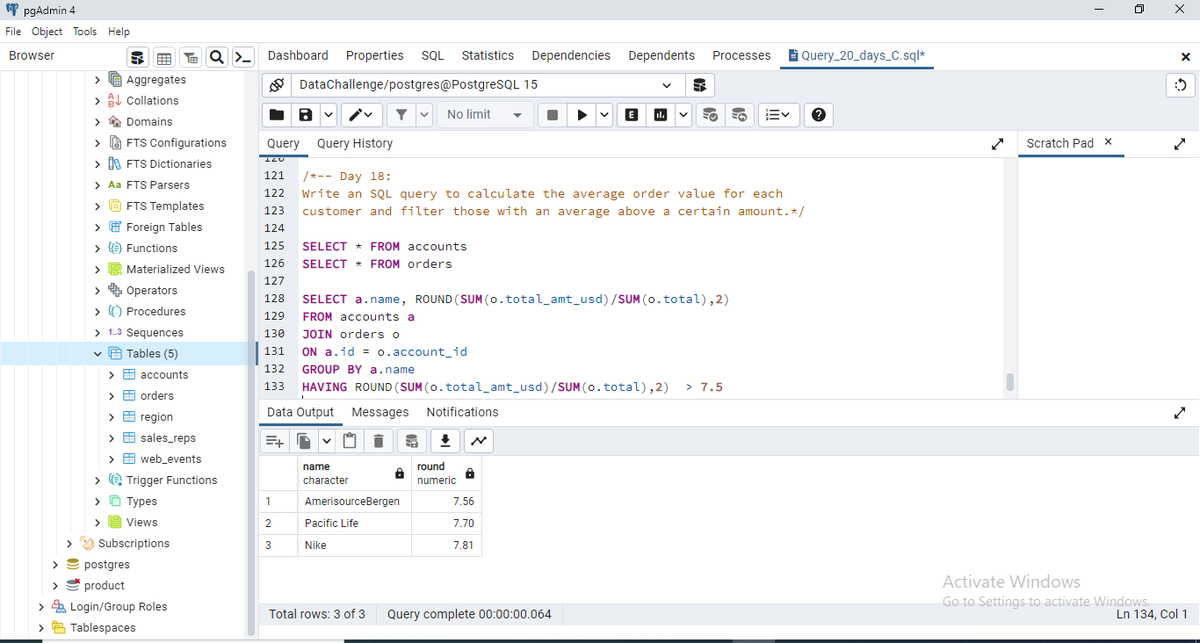The image size is (1200, 643).
Task: Open the execute options dropdown arrow
Action: (x=603, y=115)
